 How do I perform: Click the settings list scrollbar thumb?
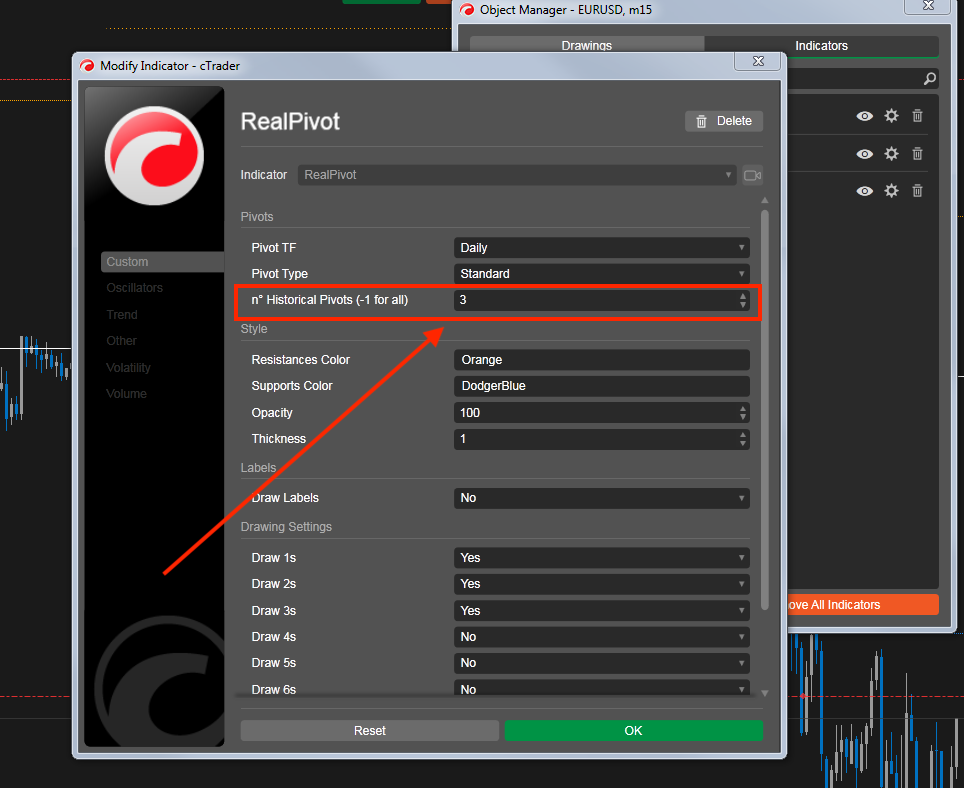765,410
